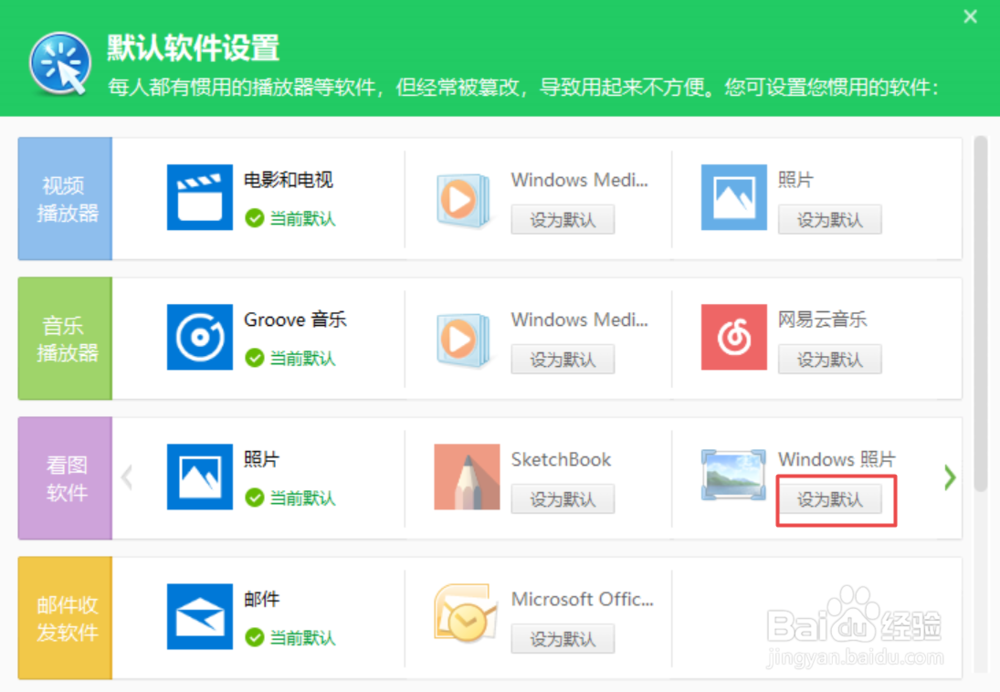
Task: Click the 照片 icon in 视频播放器 row
Action: [733, 197]
